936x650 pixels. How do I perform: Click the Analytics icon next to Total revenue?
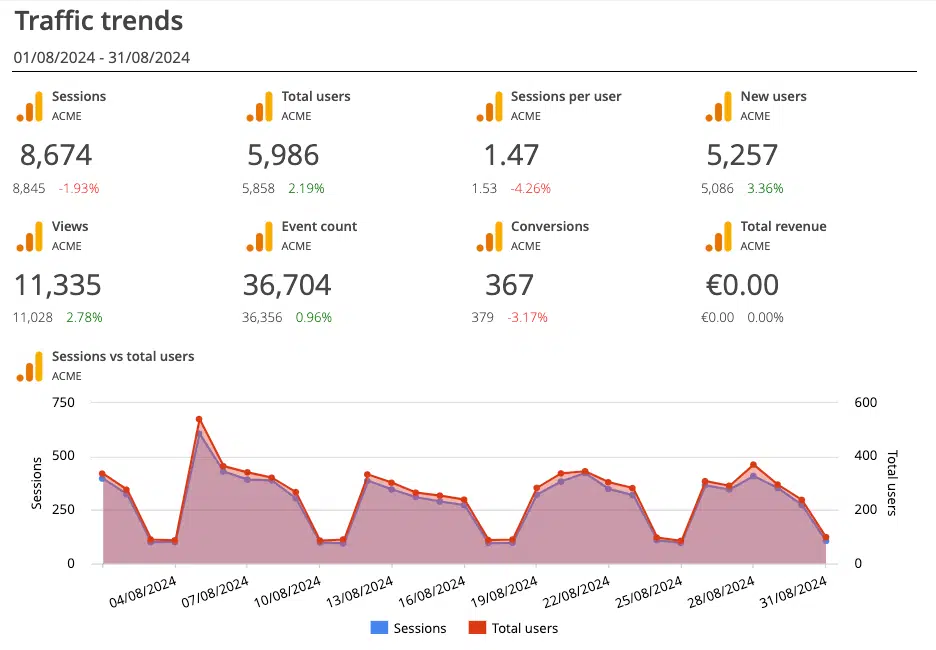[719, 236]
